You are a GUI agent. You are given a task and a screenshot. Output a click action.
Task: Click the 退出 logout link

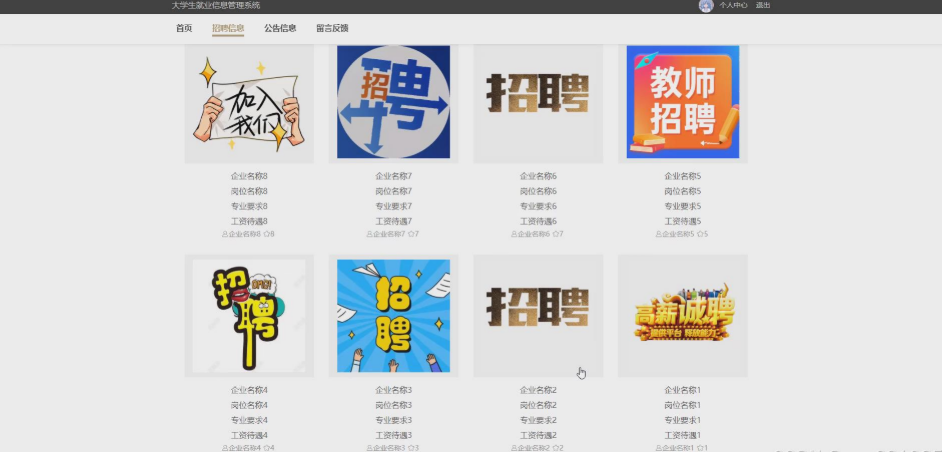(x=763, y=5)
